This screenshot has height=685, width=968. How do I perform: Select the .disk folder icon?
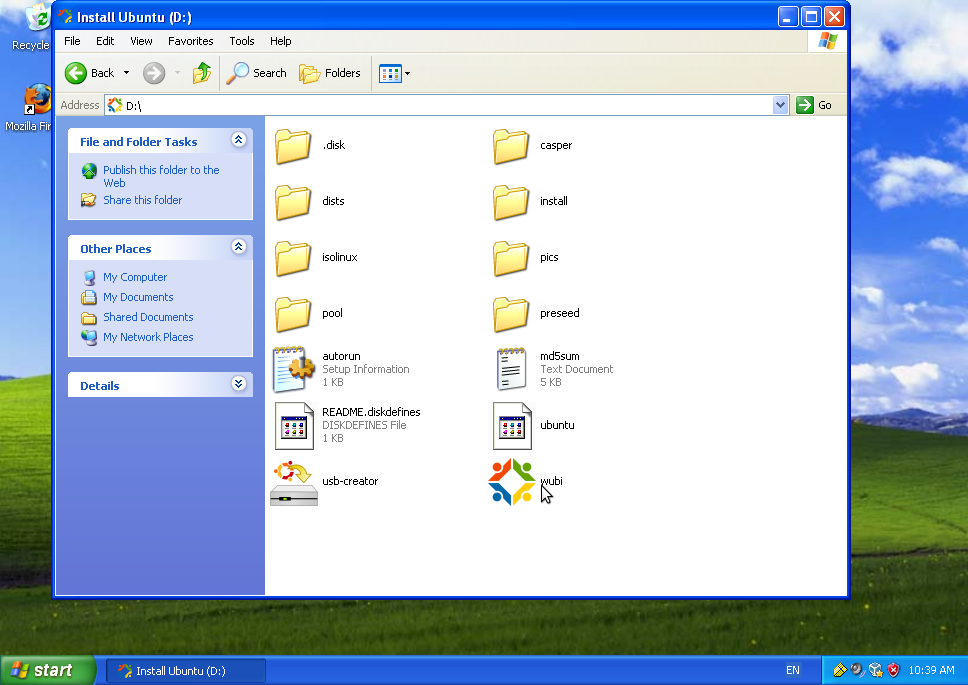pyautogui.click(x=293, y=146)
